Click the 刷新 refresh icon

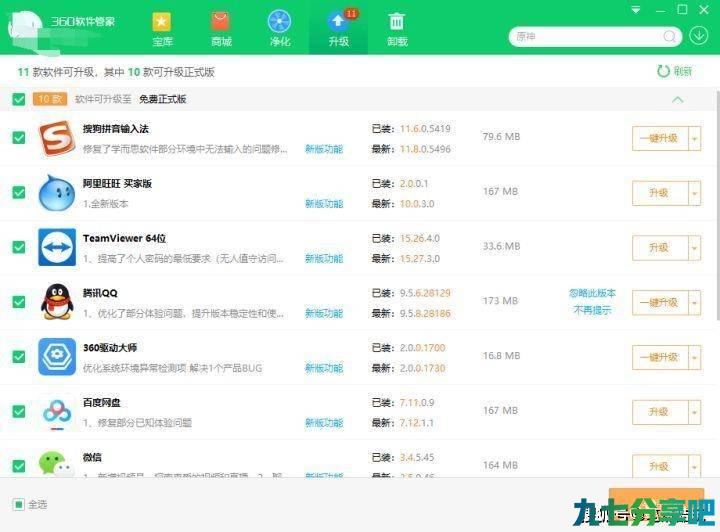663,71
